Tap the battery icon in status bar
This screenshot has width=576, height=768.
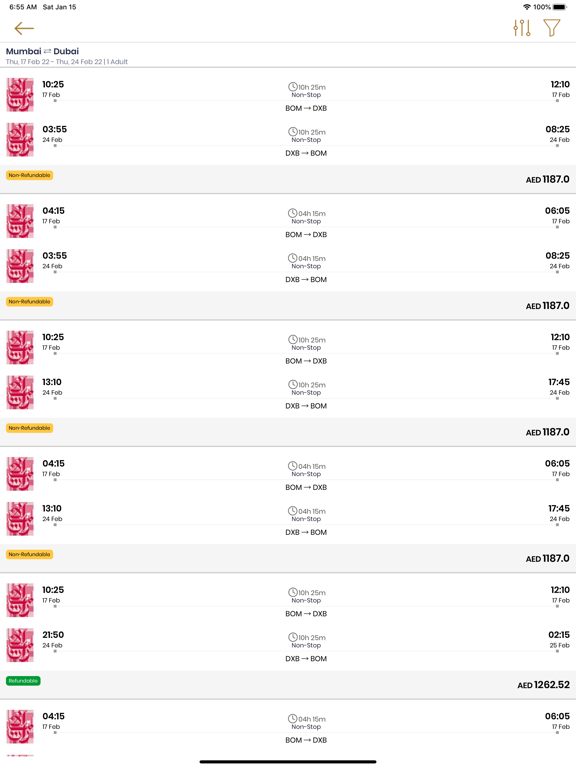pos(560,7)
